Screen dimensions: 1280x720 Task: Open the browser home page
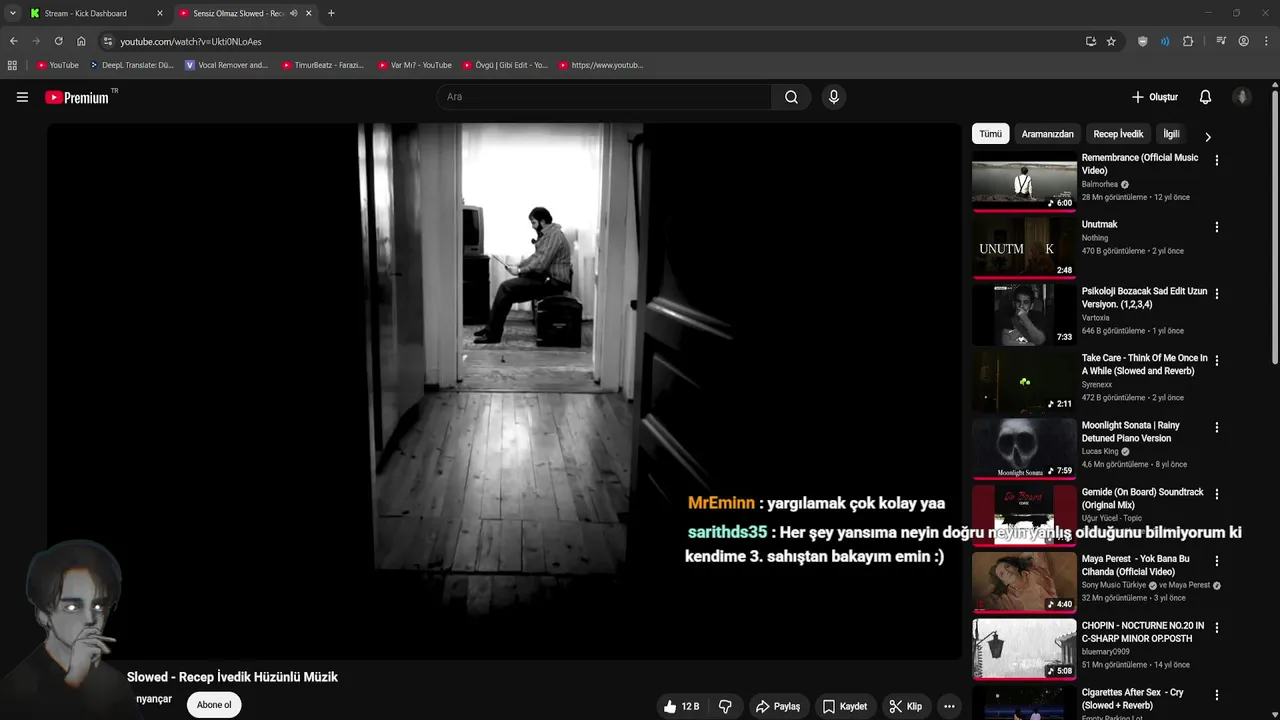81,41
